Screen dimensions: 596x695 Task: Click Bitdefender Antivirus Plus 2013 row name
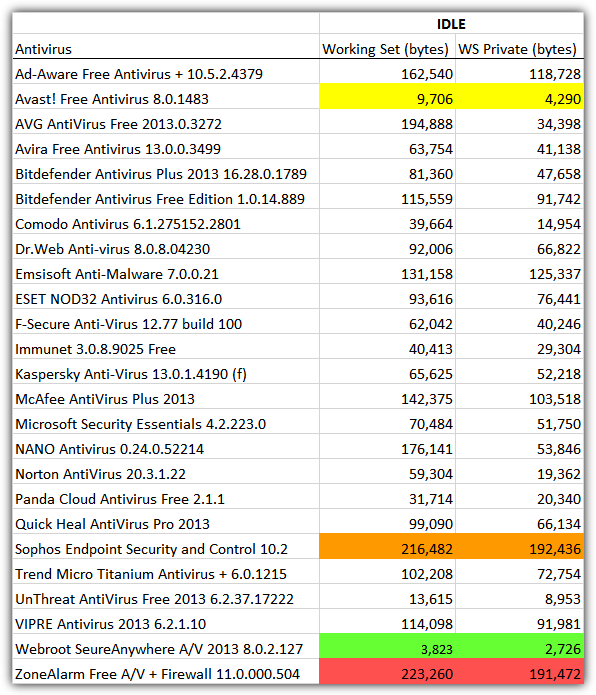coord(161,174)
